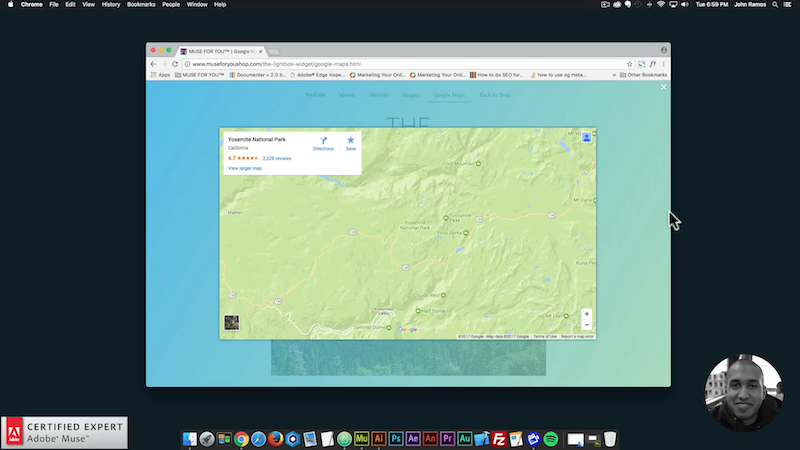
Task: Close the lightbox with the X icon
Action: (663, 88)
